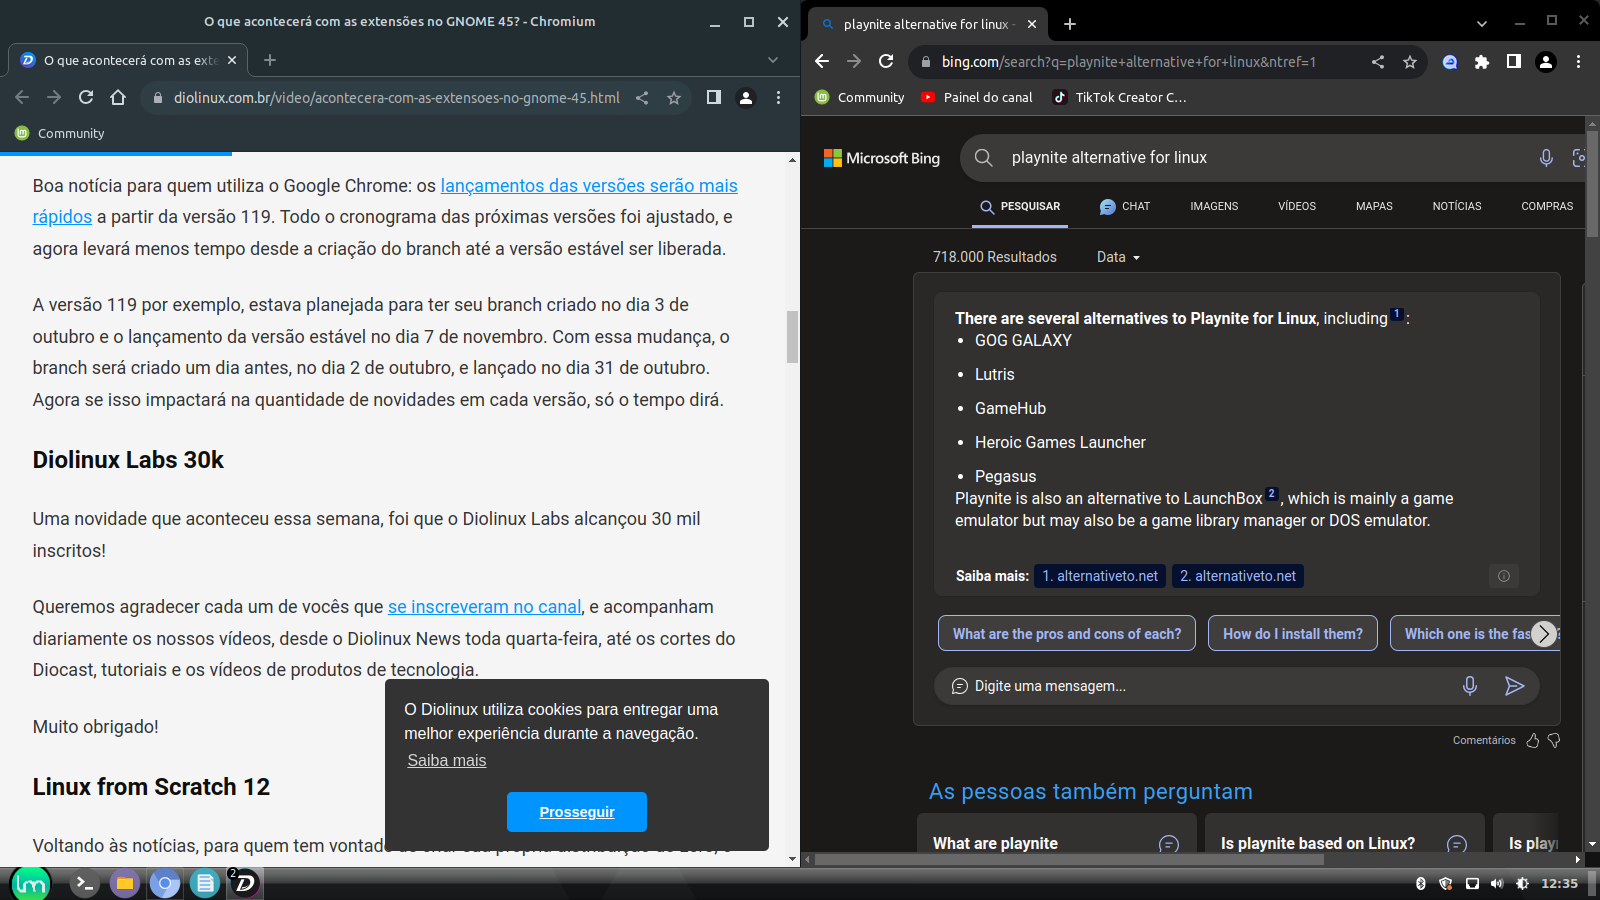Open 'TikTok Creator C...' bookmark
1600x900 pixels.
pos(1119,98)
